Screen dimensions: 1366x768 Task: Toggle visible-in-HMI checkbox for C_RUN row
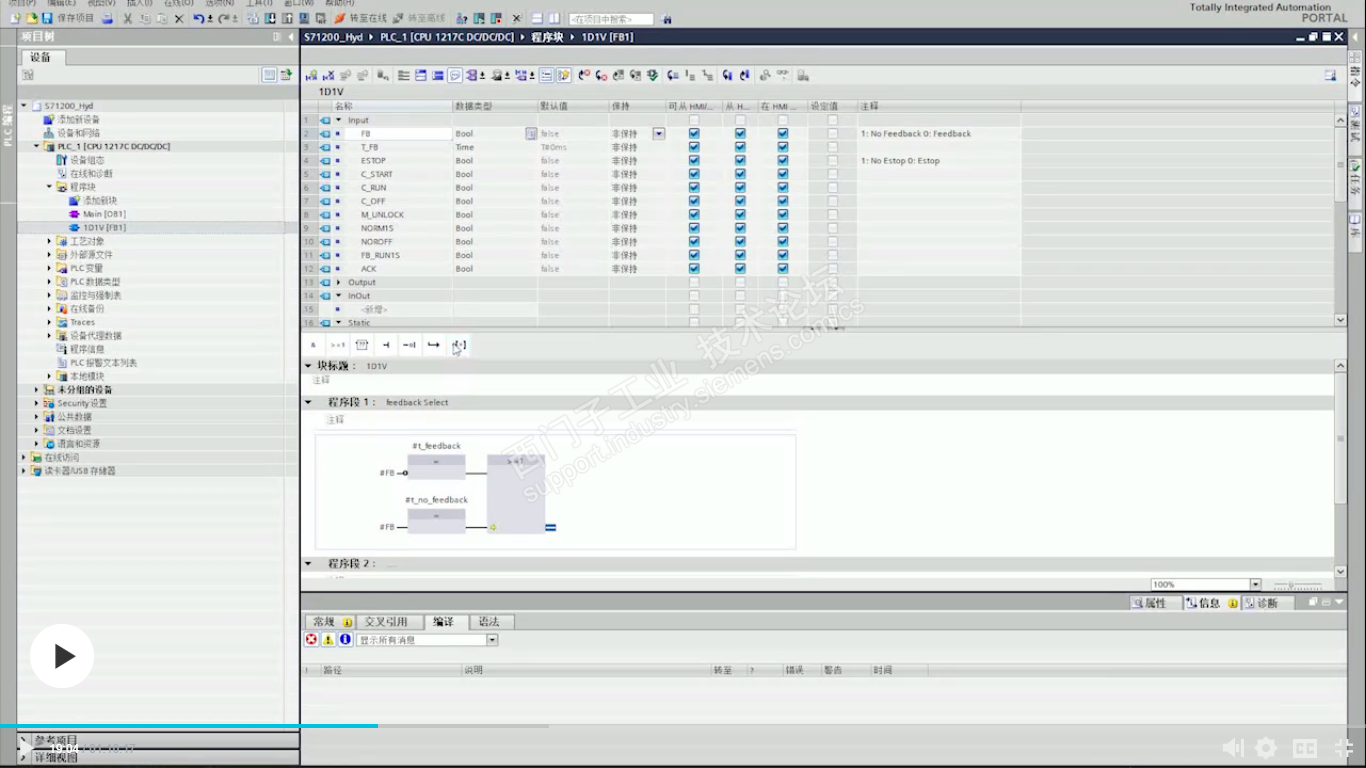783,187
